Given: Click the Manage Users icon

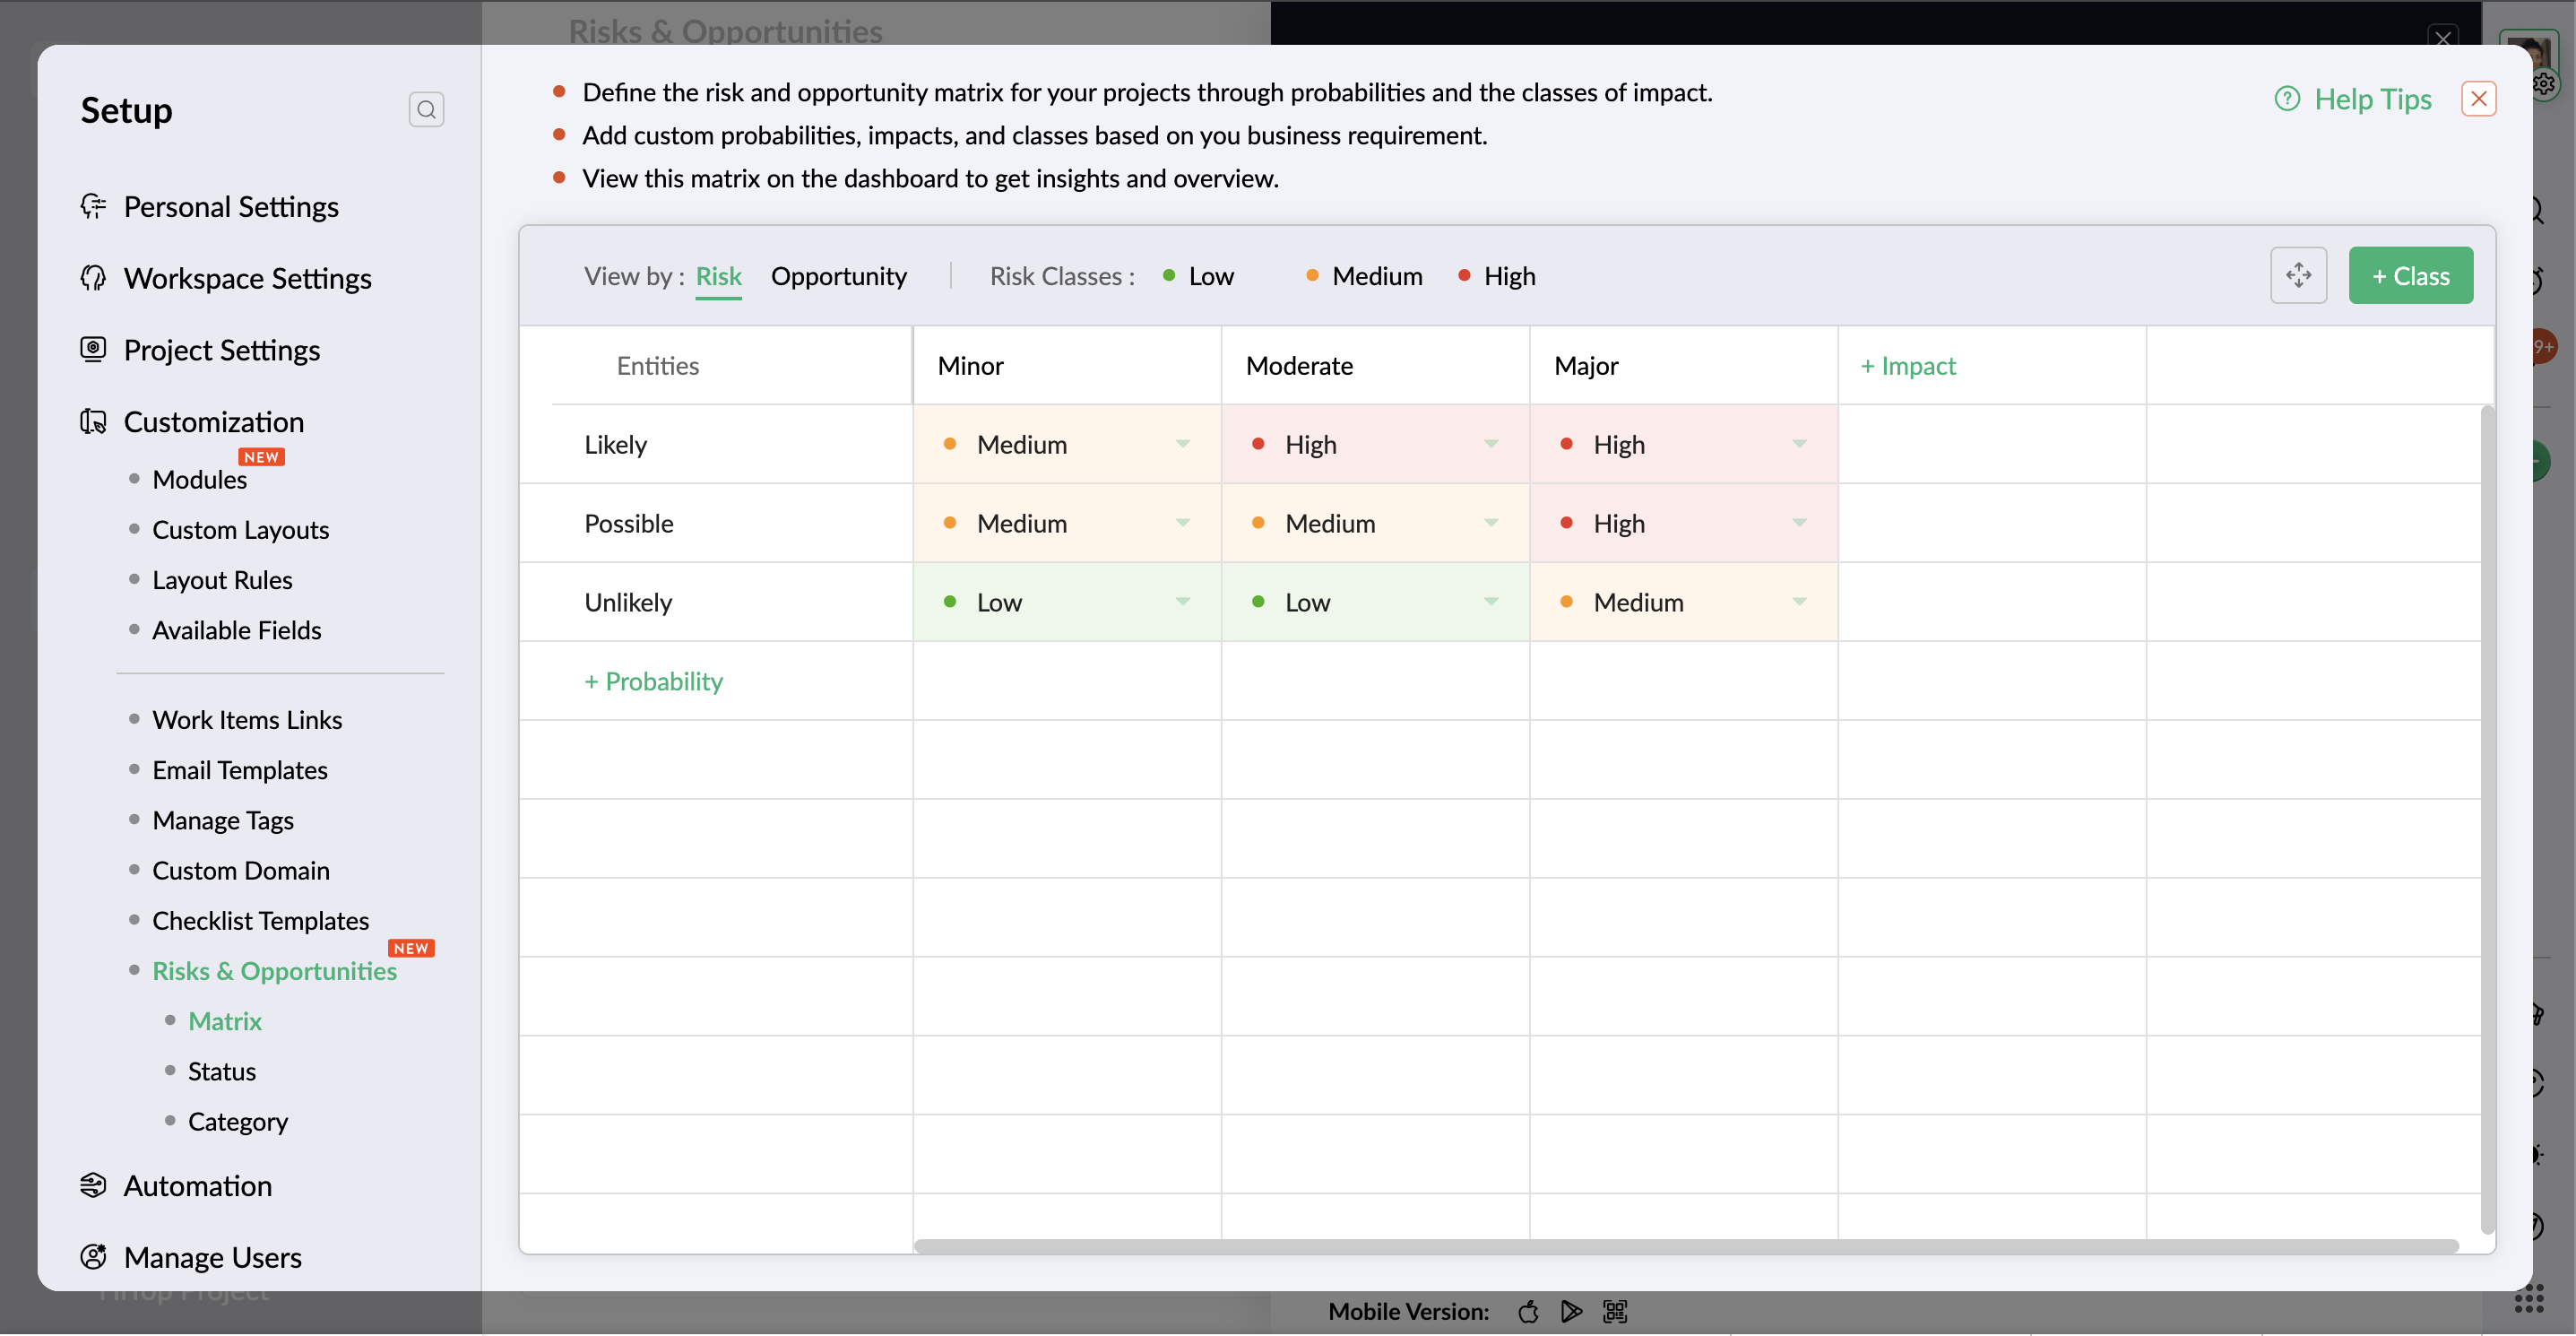Looking at the screenshot, I should point(93,1257).
